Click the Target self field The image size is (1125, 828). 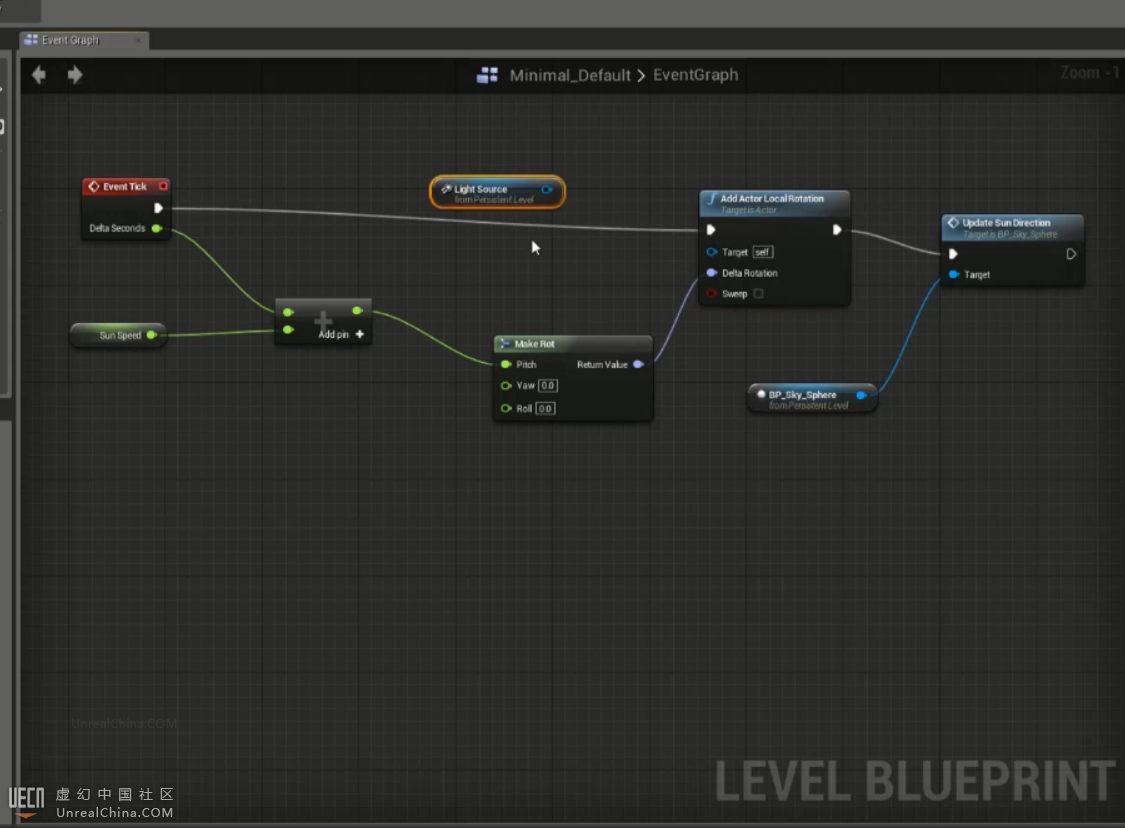click(763, 252)
